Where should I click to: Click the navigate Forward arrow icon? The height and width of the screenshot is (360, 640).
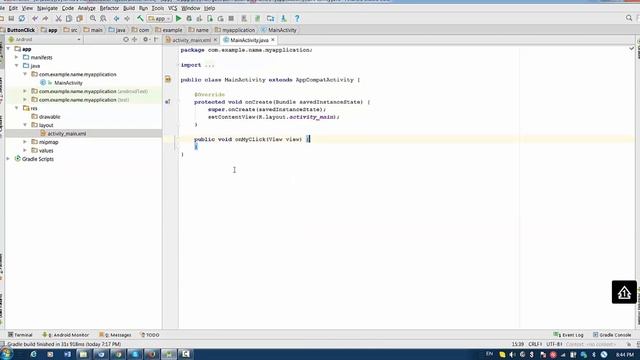point(127,18)
